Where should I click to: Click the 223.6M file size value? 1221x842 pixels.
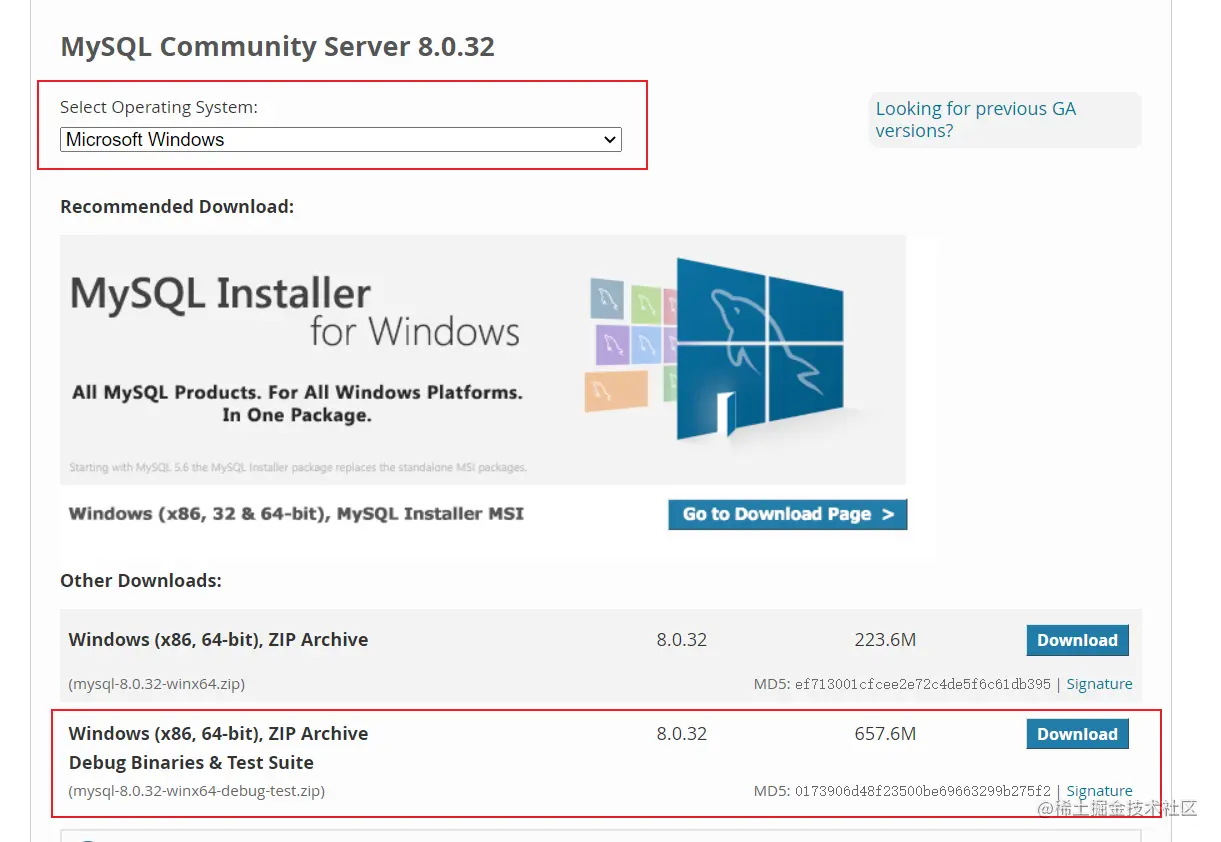(x=885, y=640)
